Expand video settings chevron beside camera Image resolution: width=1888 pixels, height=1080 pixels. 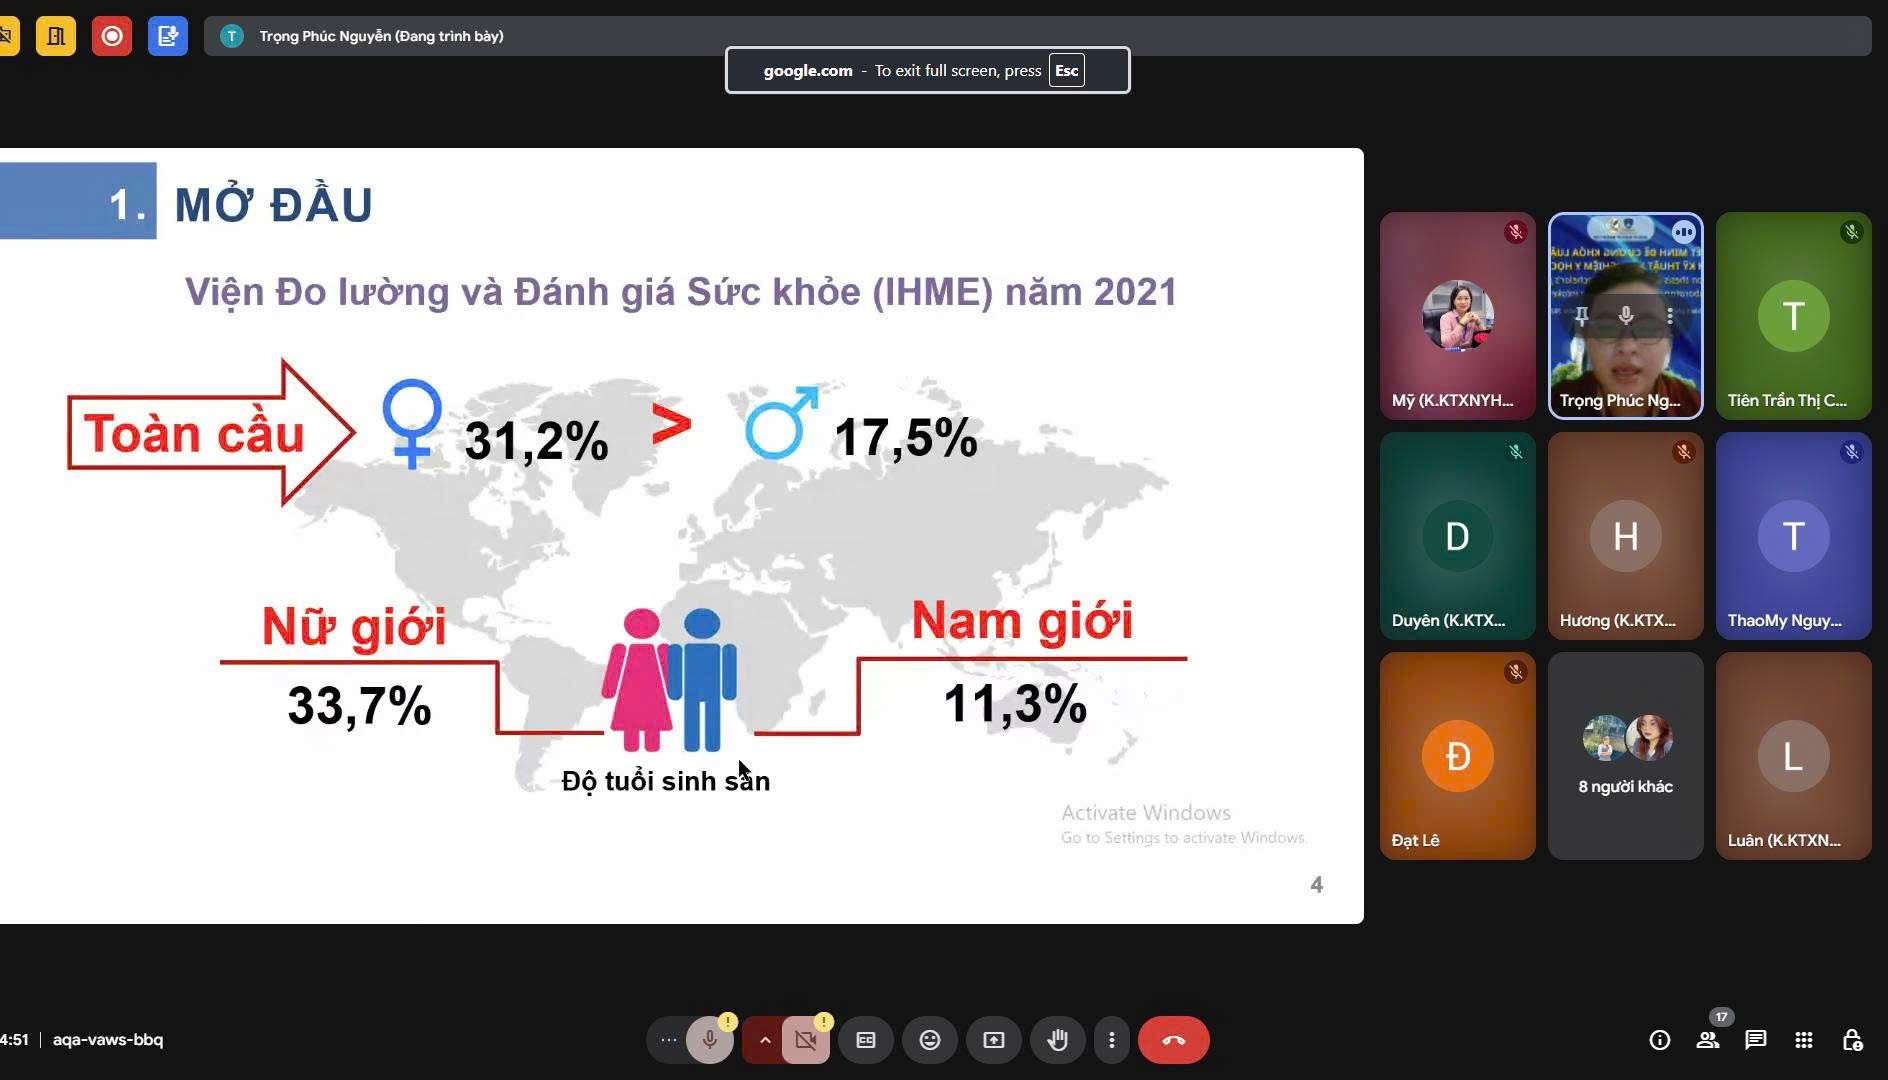point(765,1040)
